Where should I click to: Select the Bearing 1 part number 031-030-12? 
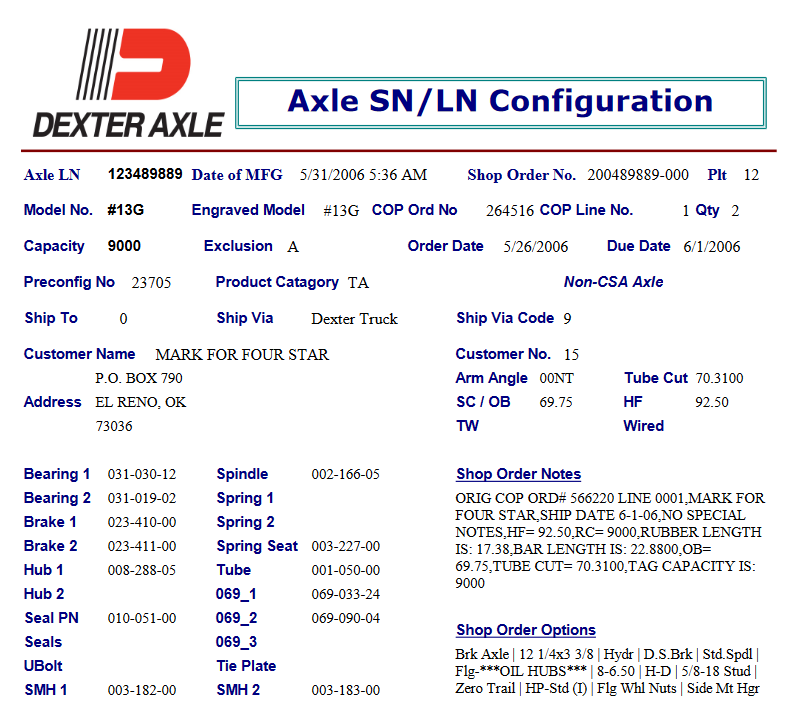pos(142,474)
